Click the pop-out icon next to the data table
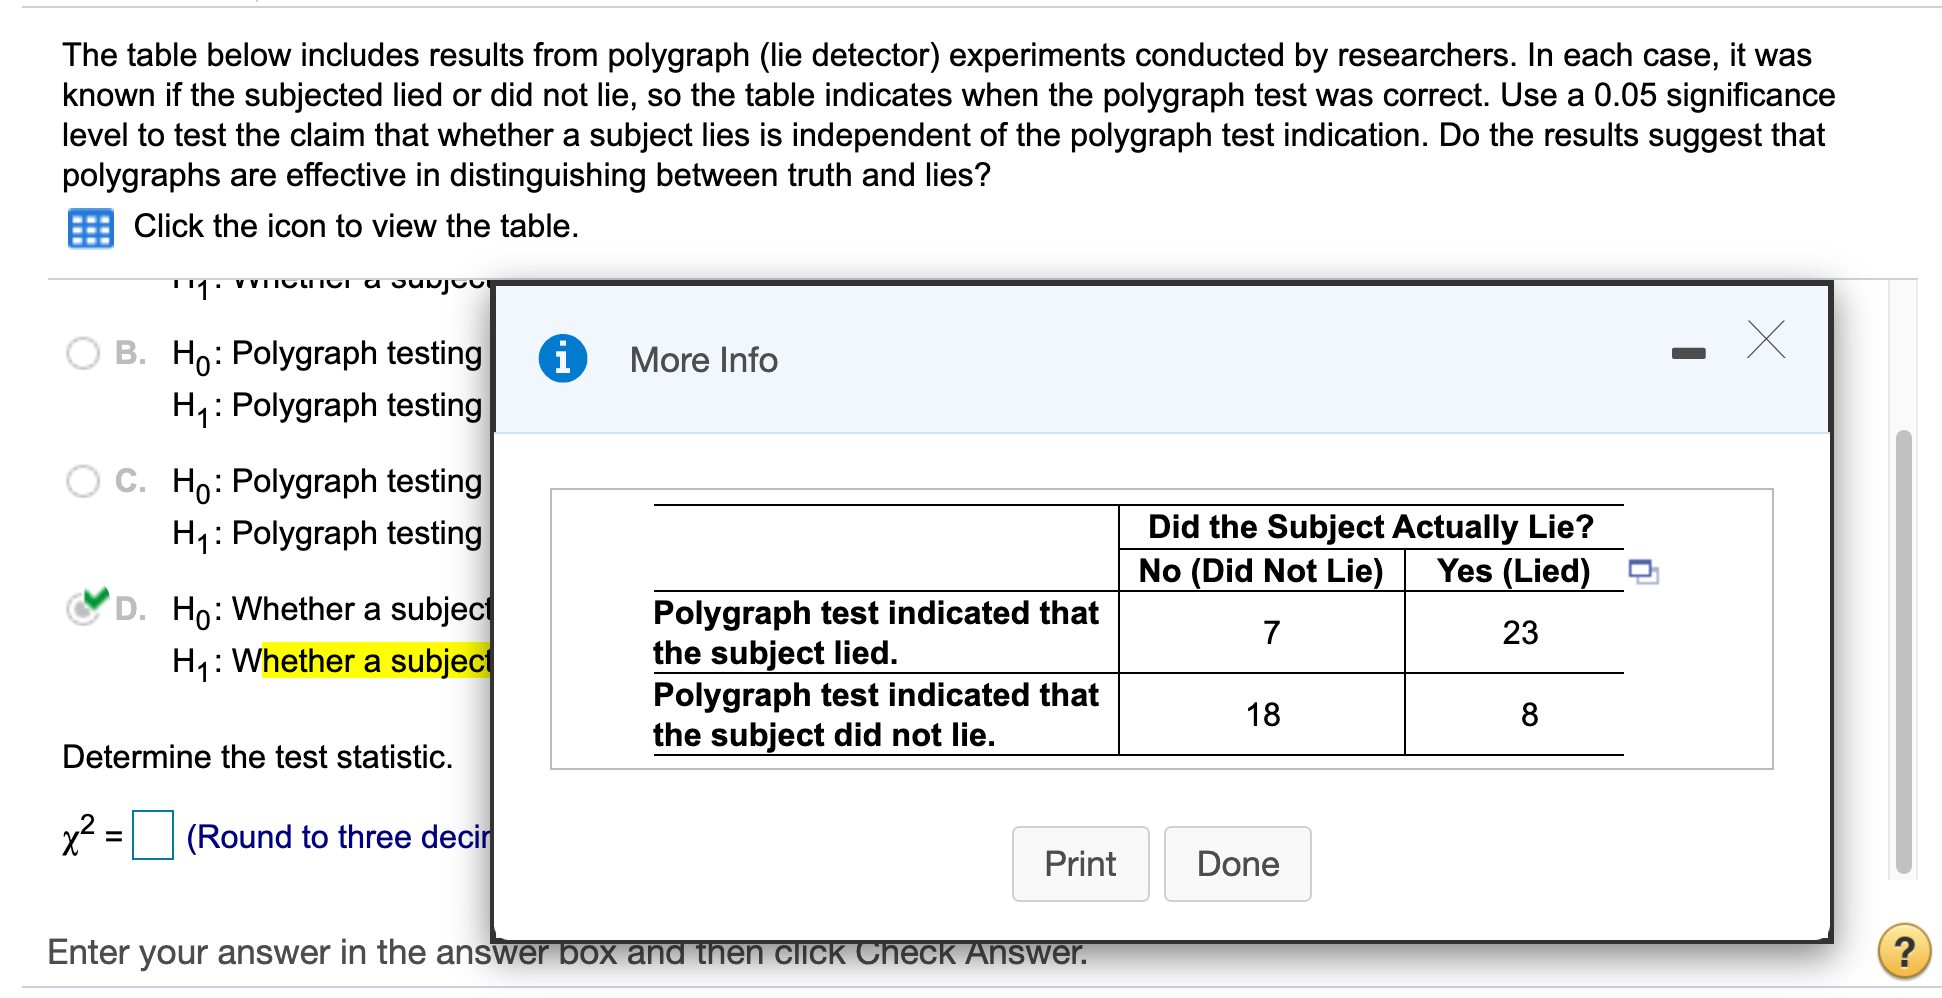The width and height of the screenshot is (1942, 998). 1642,572
